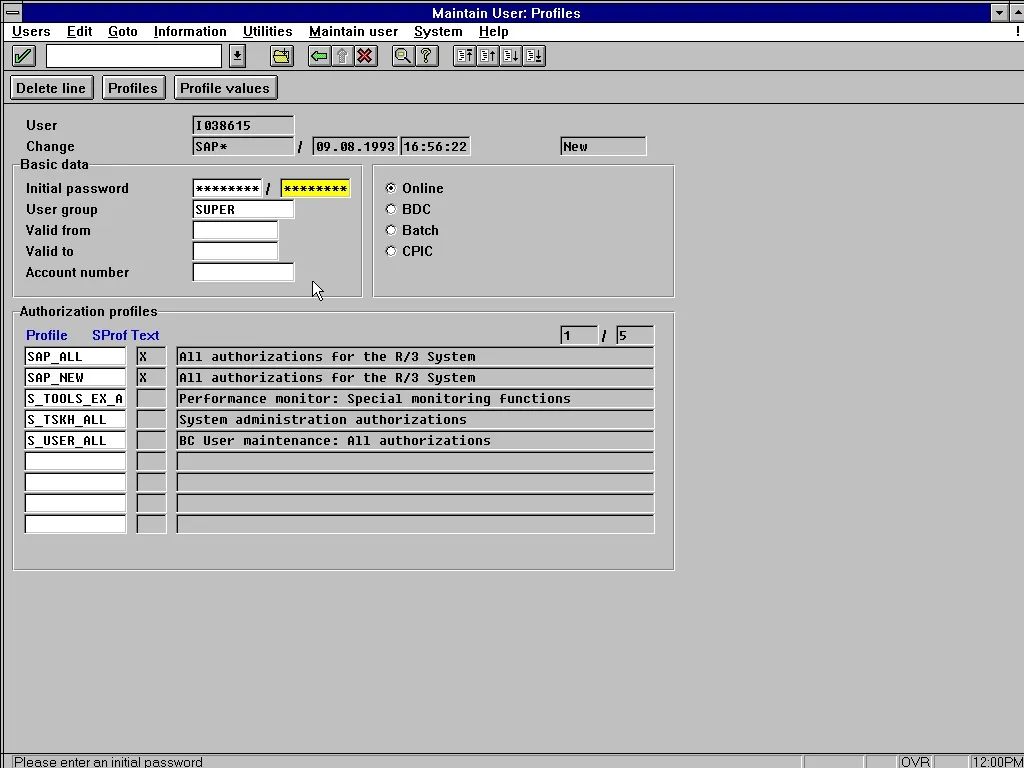1024x768 pixels.
Task: Click the Save folder icon in toolbar
Action: click(x=282, y=56)
